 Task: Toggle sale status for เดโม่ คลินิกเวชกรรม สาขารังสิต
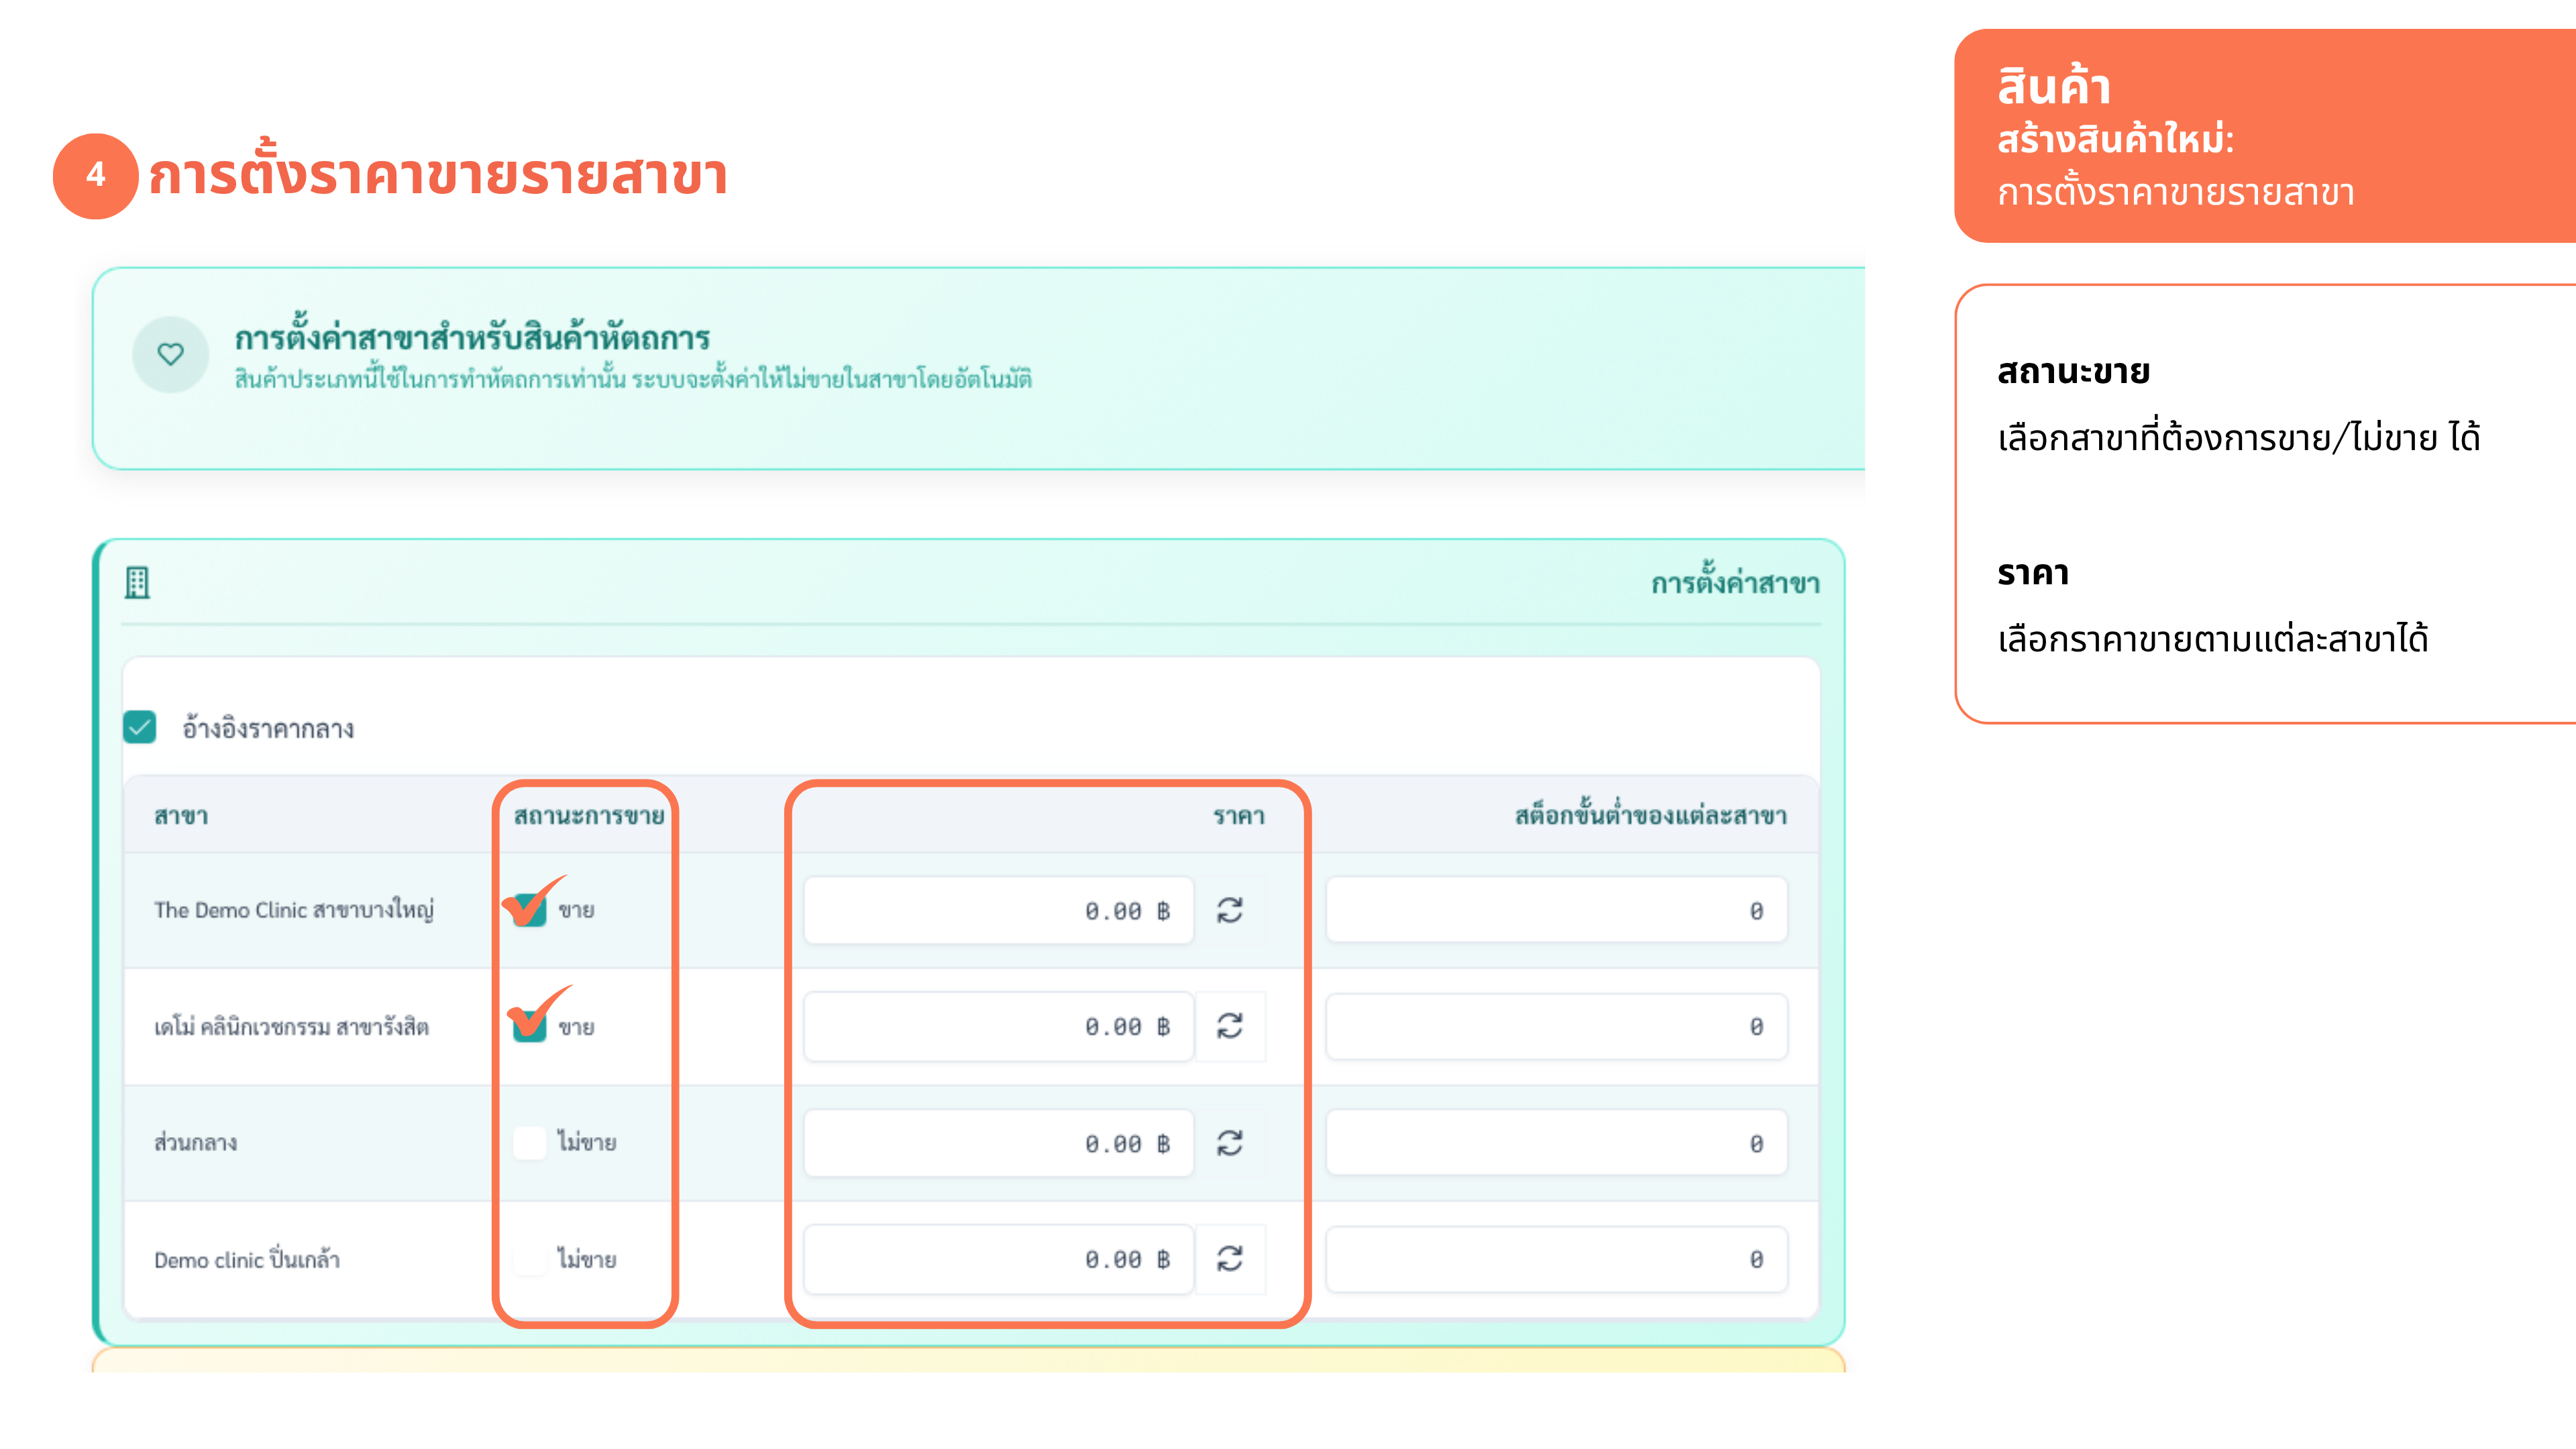click(530, 1026)
